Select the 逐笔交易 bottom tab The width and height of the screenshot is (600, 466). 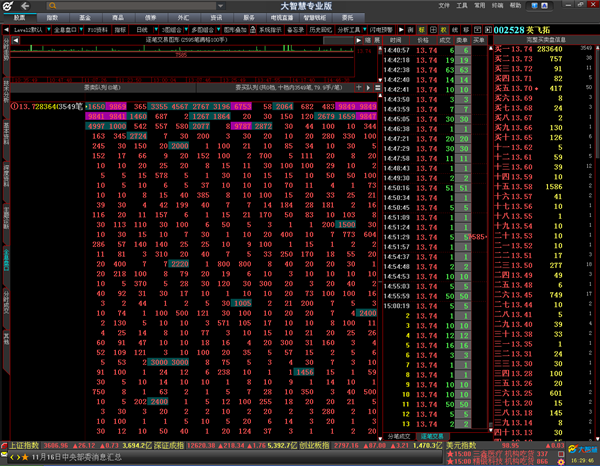tap(432, 436)
